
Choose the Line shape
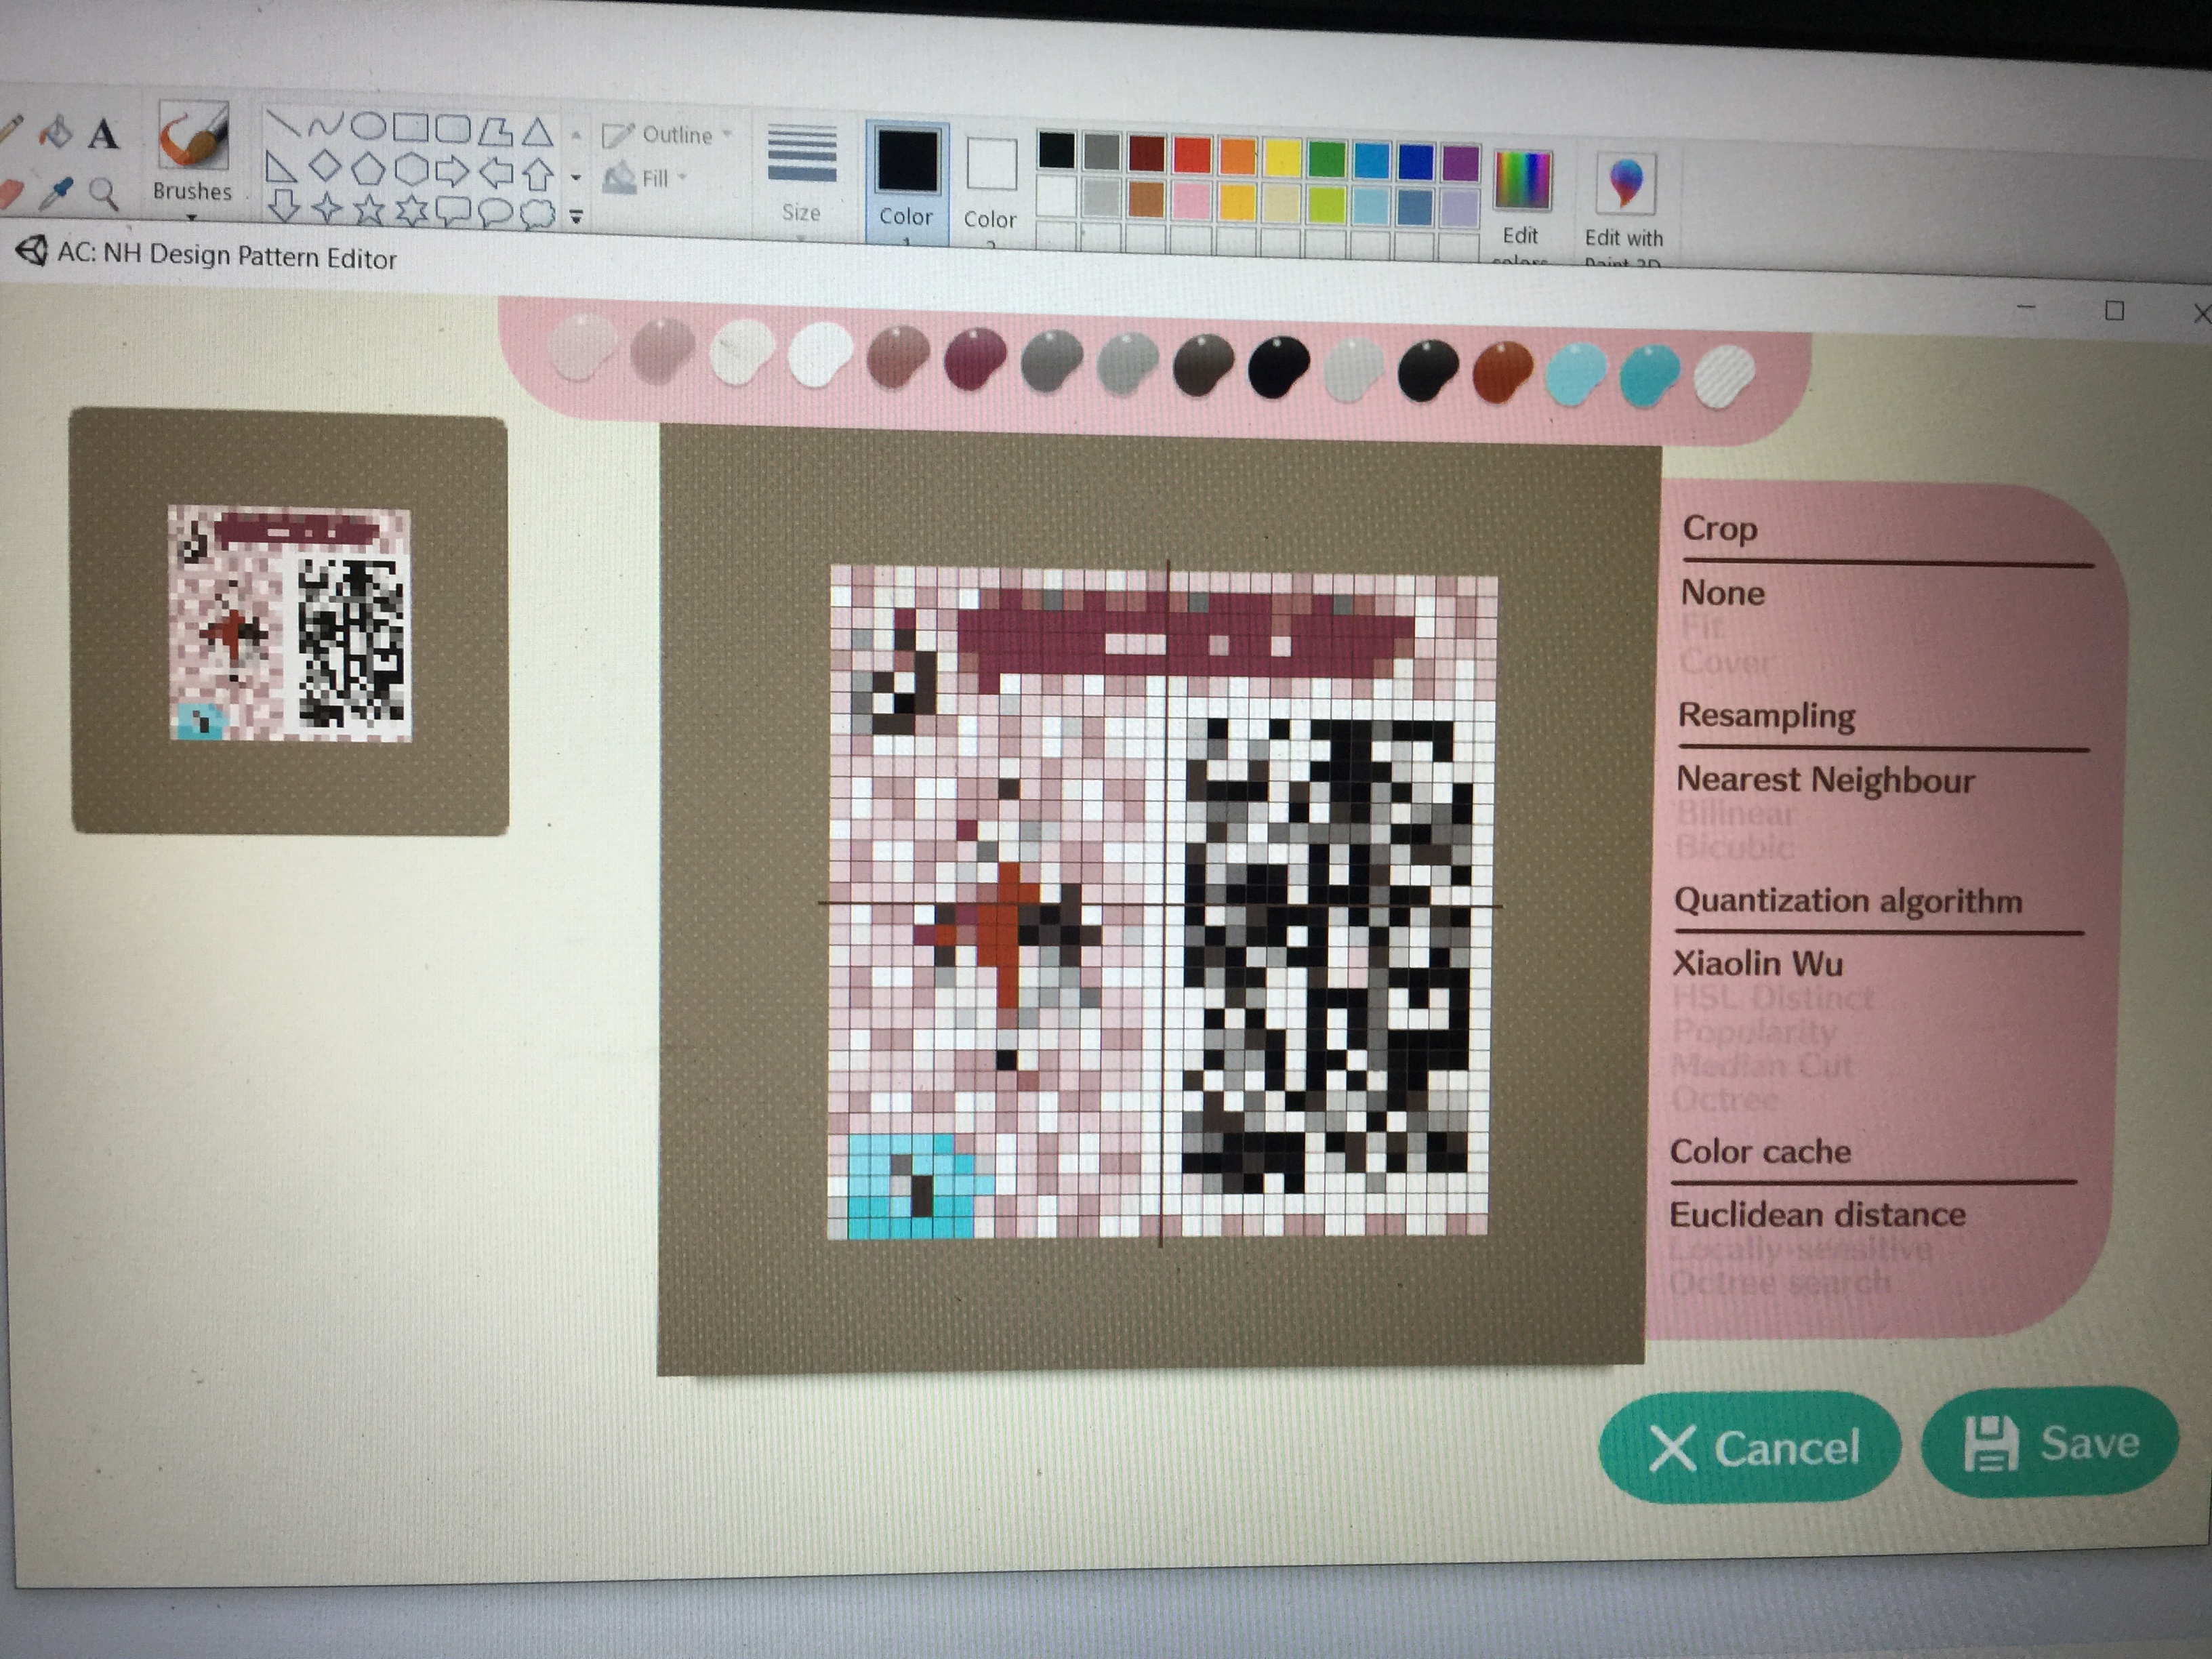284,124
